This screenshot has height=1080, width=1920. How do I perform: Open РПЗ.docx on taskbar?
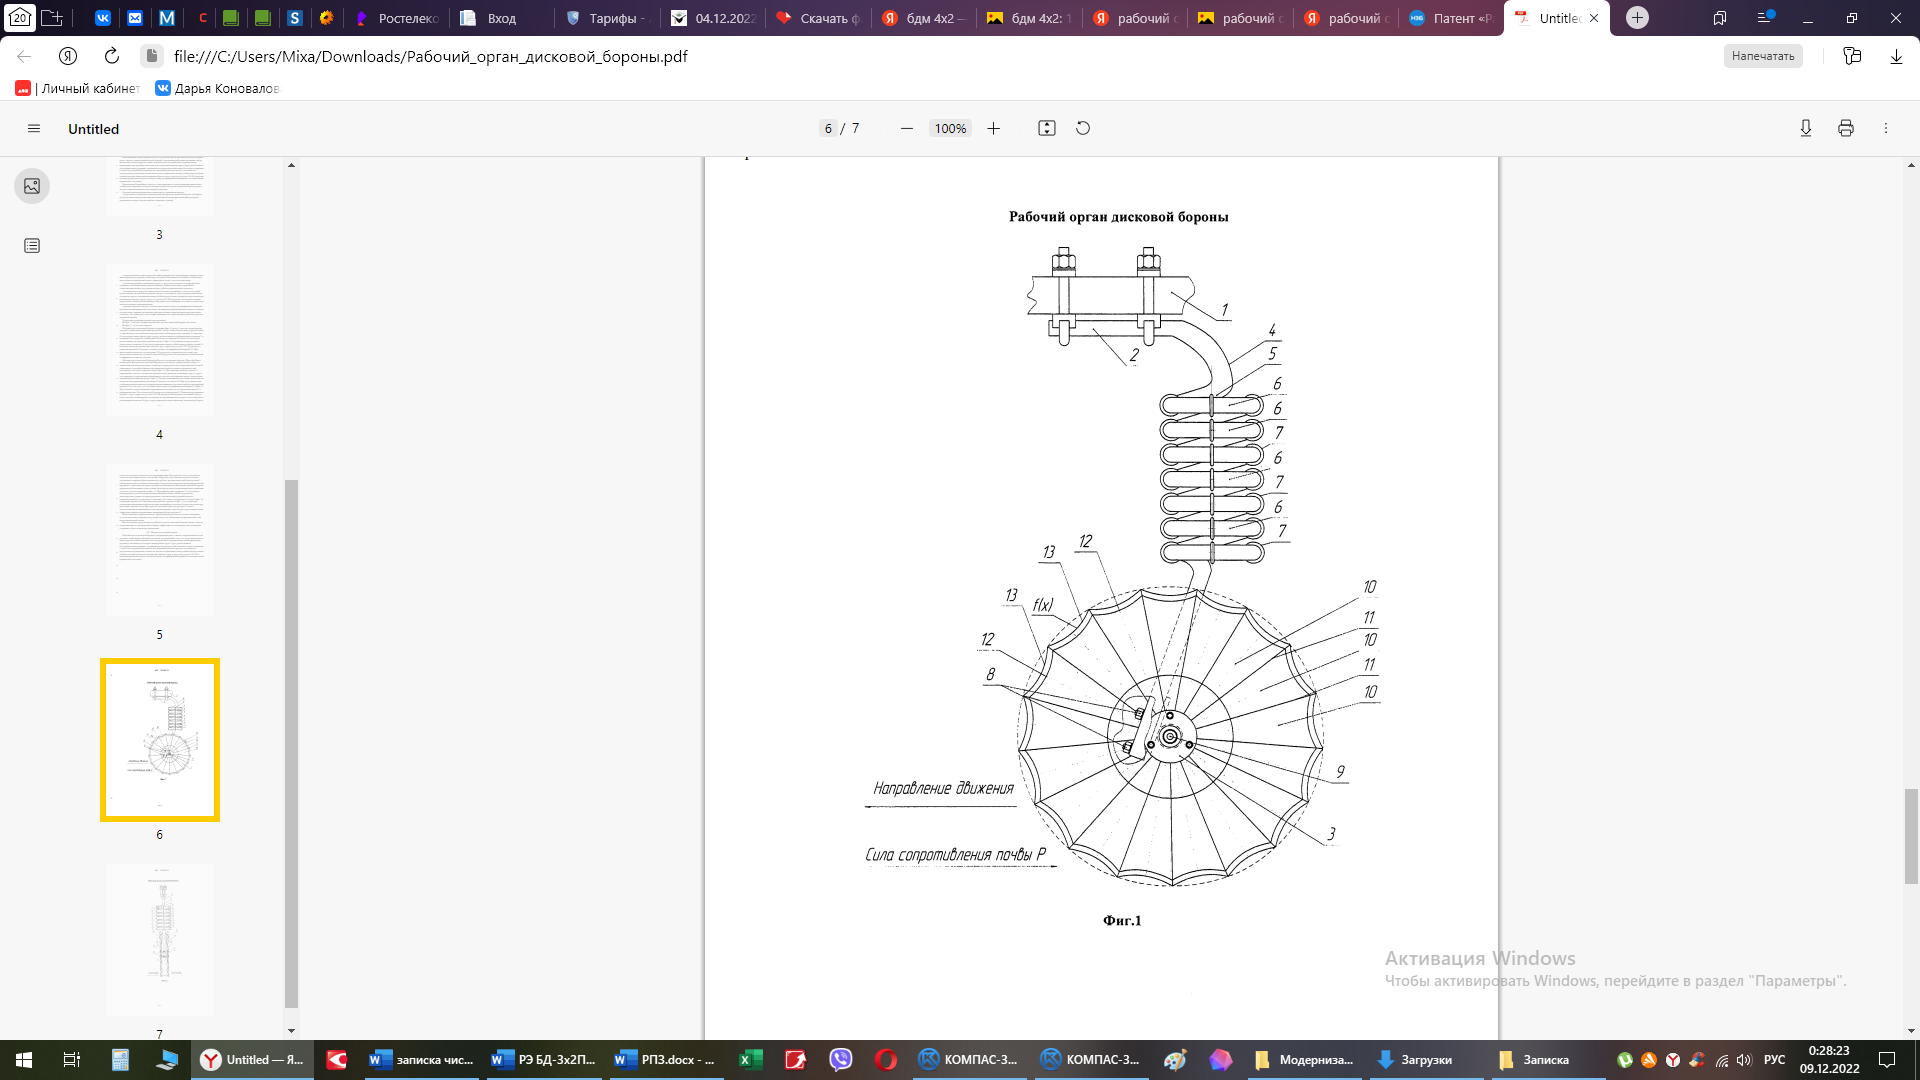click(666, 1060)
